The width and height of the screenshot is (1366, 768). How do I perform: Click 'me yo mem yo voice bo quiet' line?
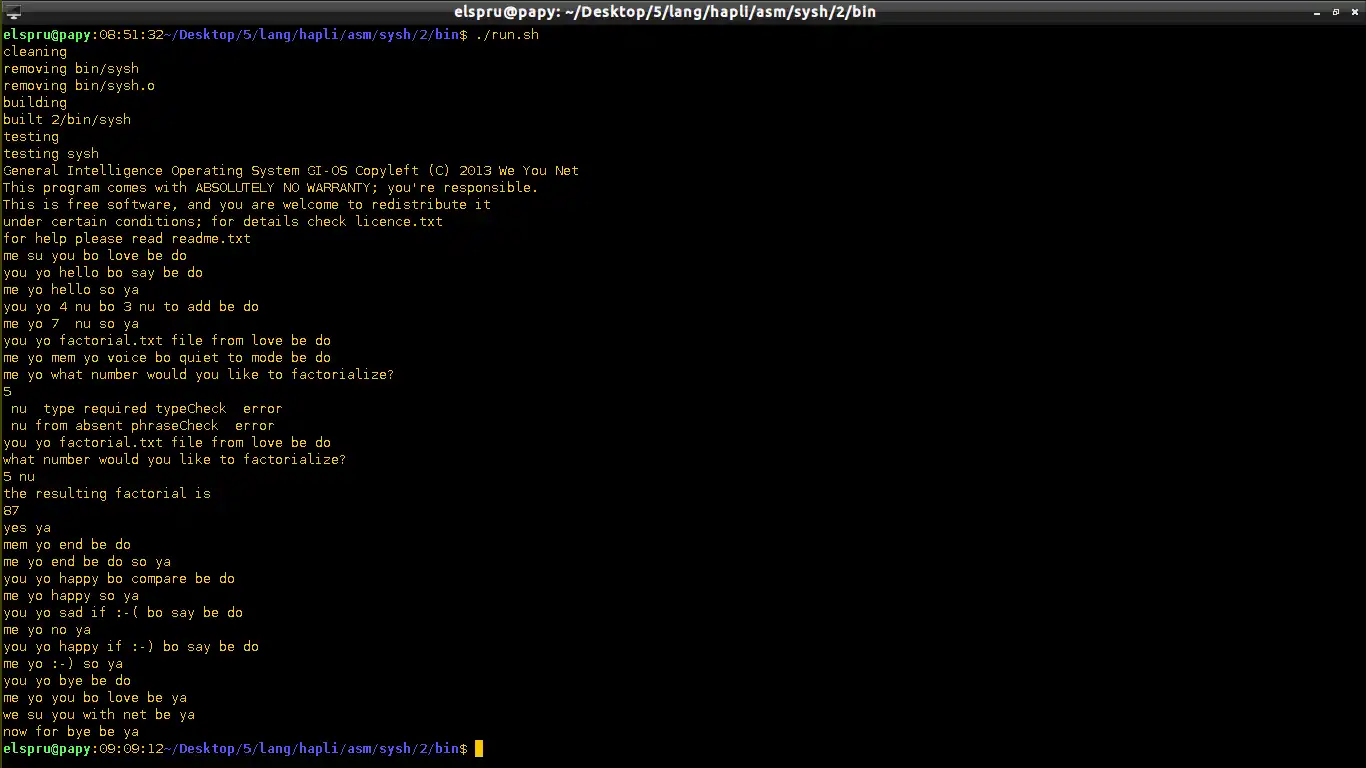pos(167,358)
